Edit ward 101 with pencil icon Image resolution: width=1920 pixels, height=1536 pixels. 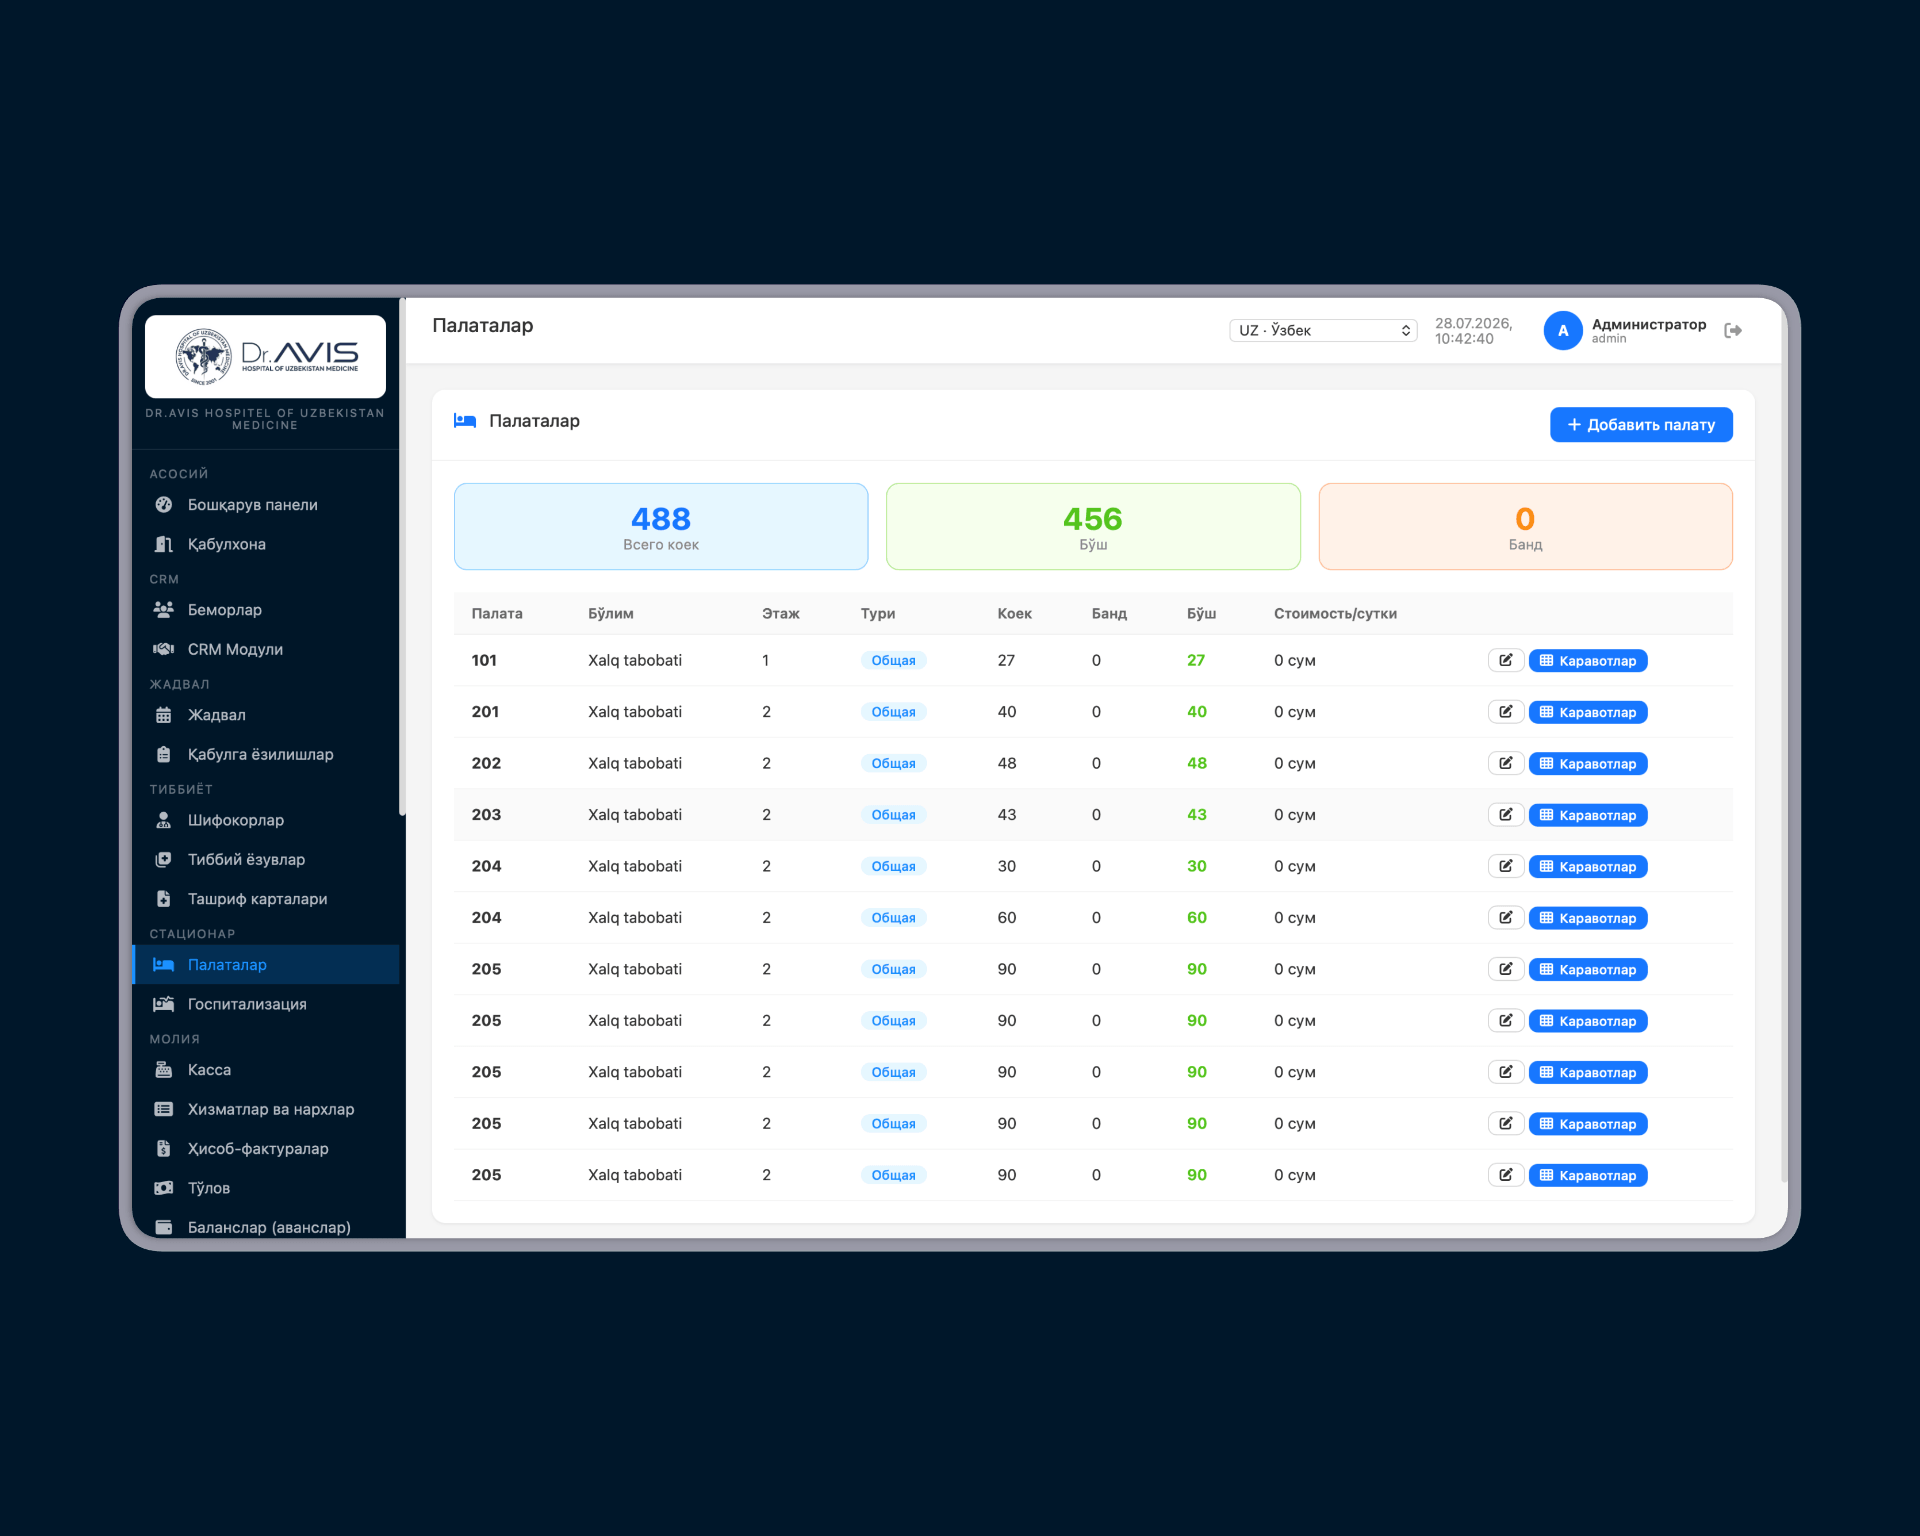(x=1505, y=660)
